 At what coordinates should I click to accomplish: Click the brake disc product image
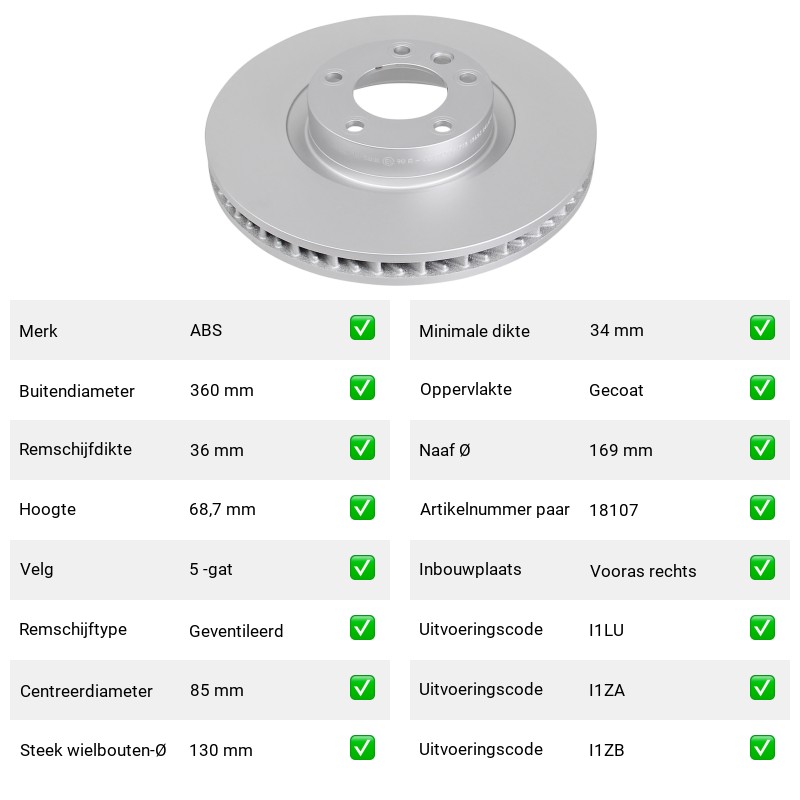pos(401,149)
